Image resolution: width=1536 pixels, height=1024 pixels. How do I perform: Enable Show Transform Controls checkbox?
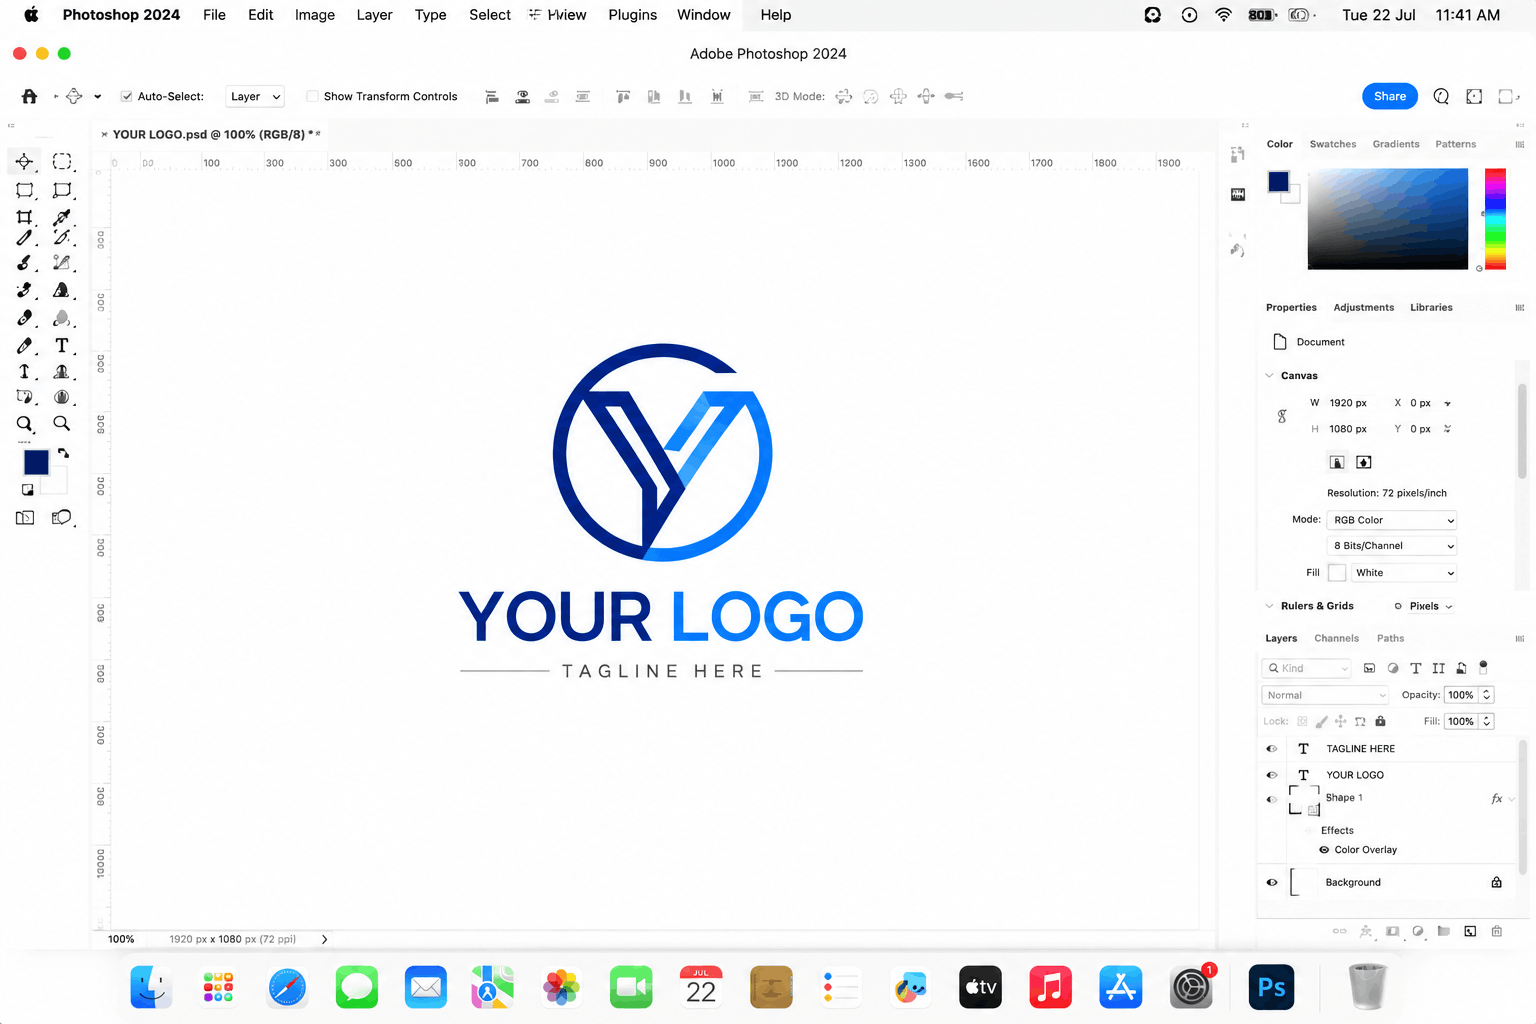point(312,96)
